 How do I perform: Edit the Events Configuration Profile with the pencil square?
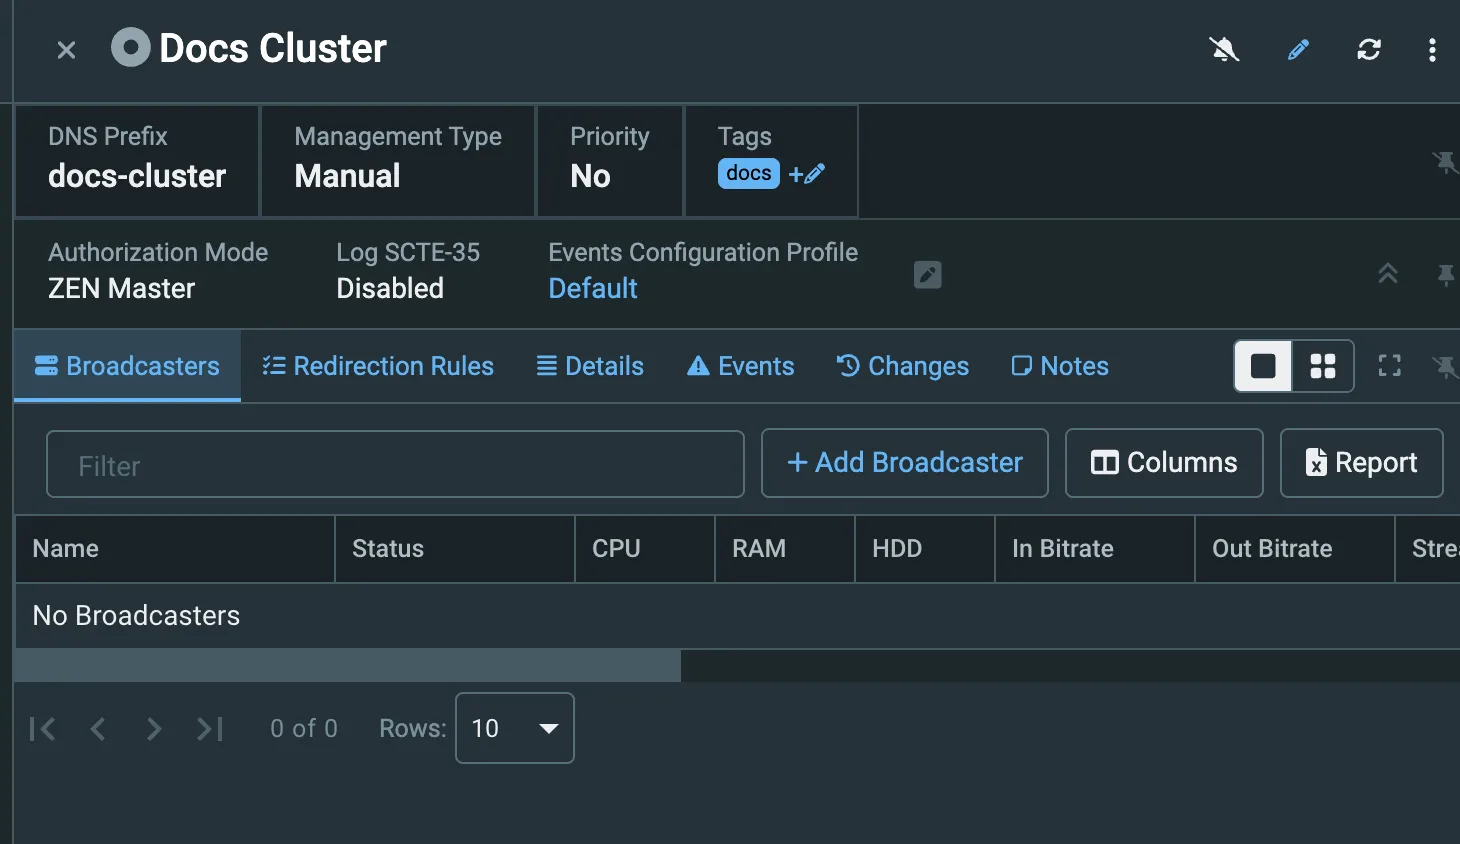pos(928,274)
